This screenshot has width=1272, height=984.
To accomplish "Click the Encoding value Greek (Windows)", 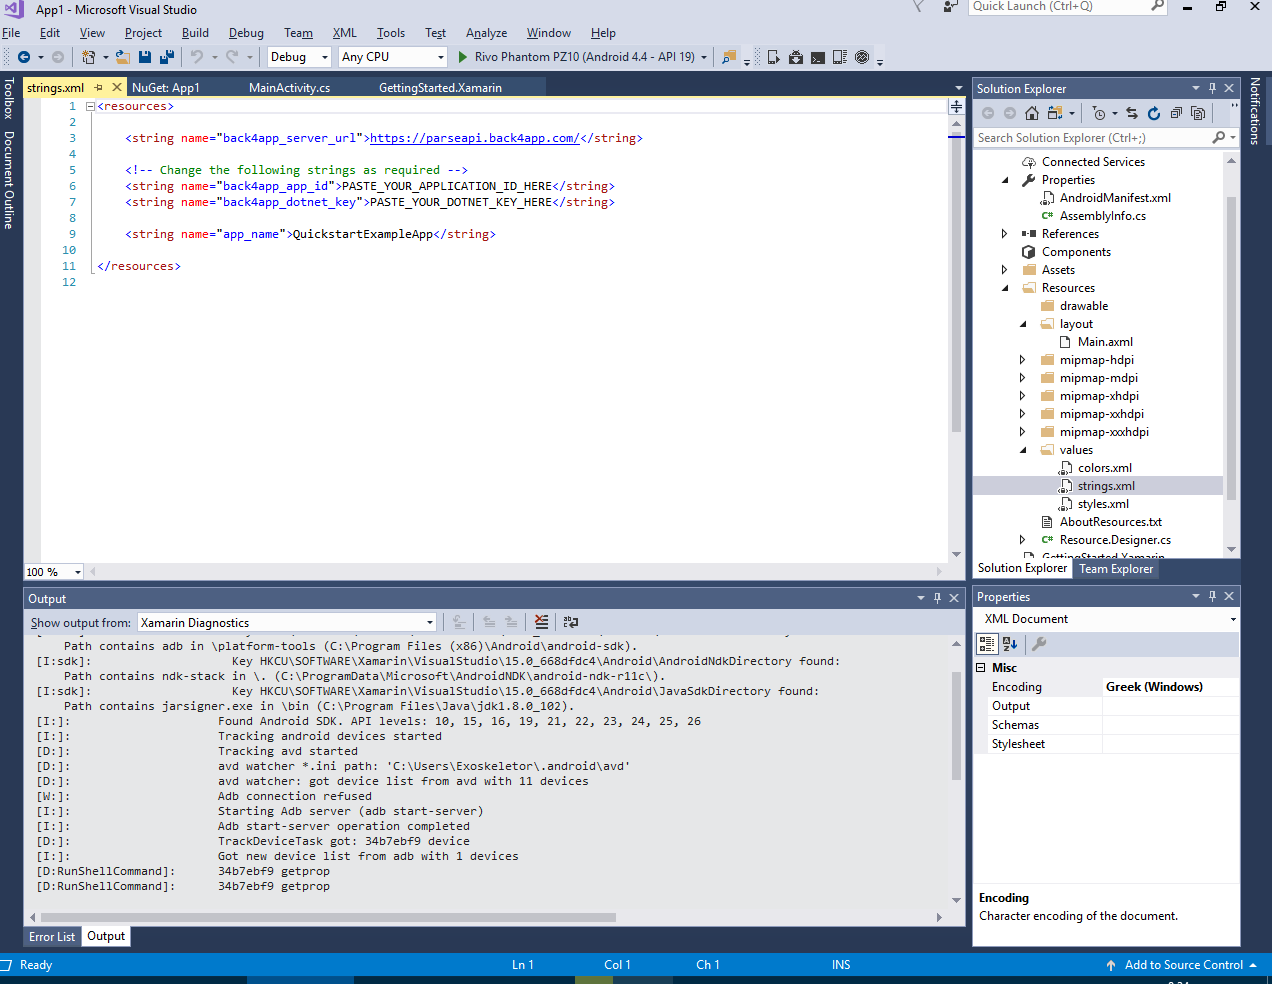I will tap(1154, 687).
